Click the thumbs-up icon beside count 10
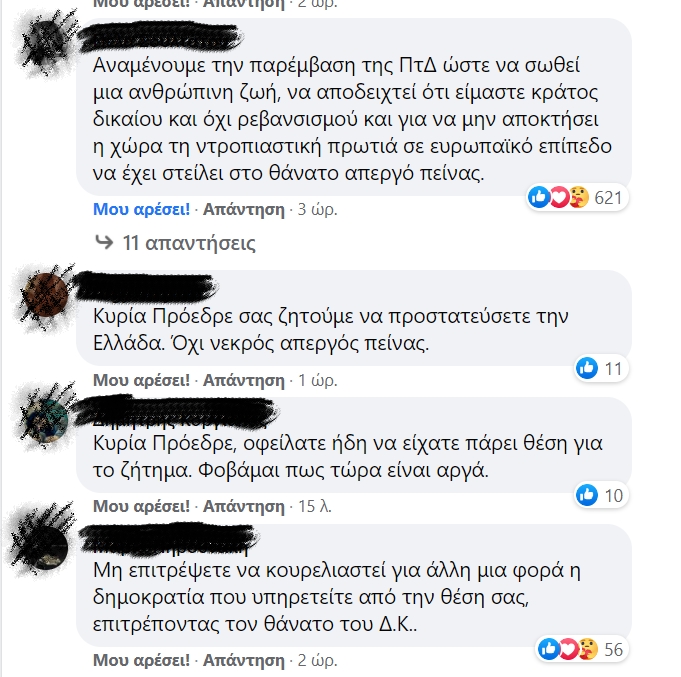 coord(587,495)
